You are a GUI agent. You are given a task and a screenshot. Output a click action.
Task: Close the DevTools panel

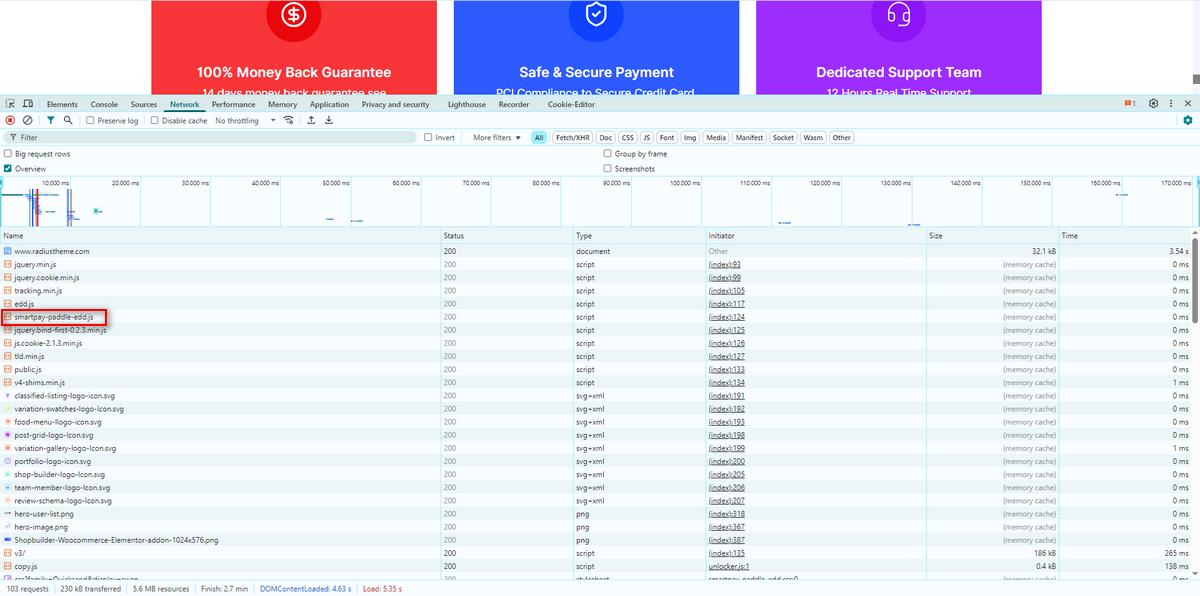pyautogui.click(x=1188, y=104)
